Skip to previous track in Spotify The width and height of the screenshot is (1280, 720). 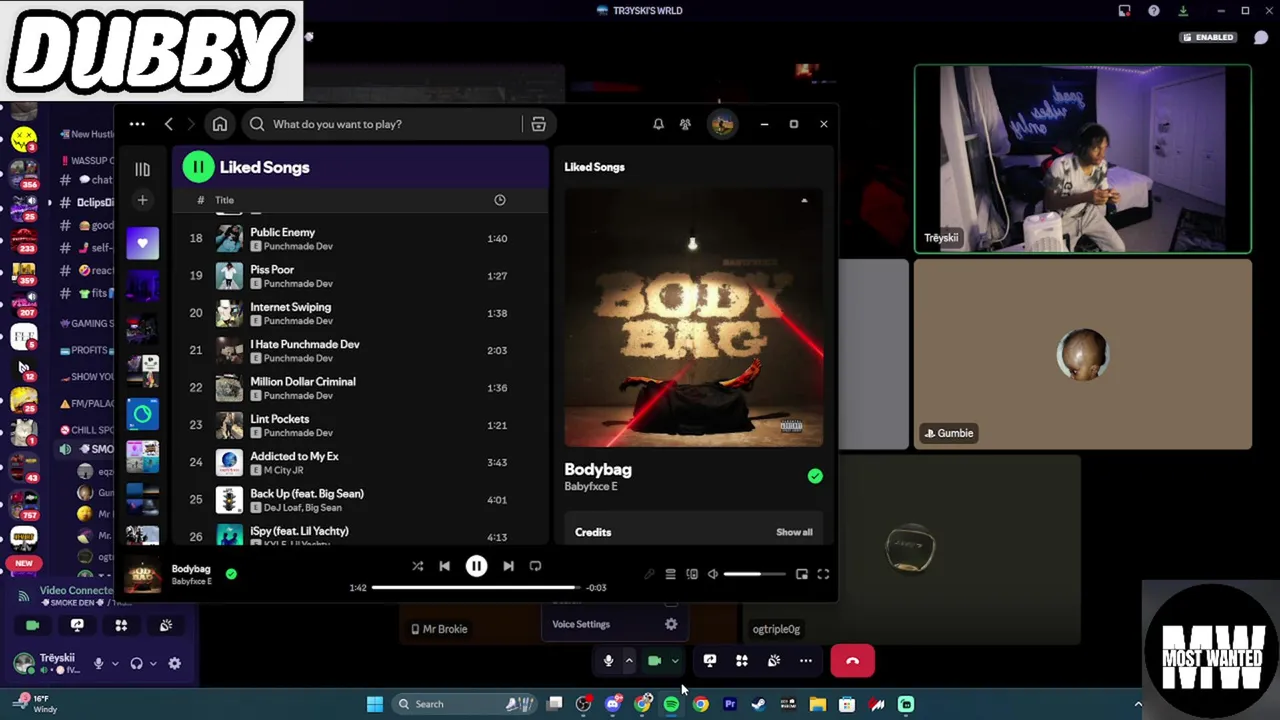(x=445, y=566)
